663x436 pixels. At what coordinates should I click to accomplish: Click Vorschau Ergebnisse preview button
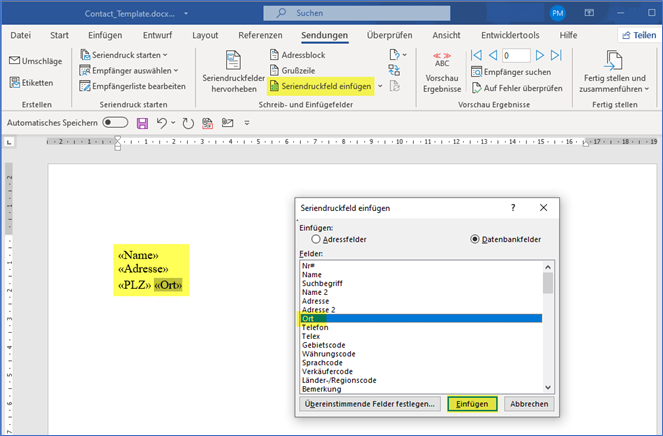click(442, 72)
